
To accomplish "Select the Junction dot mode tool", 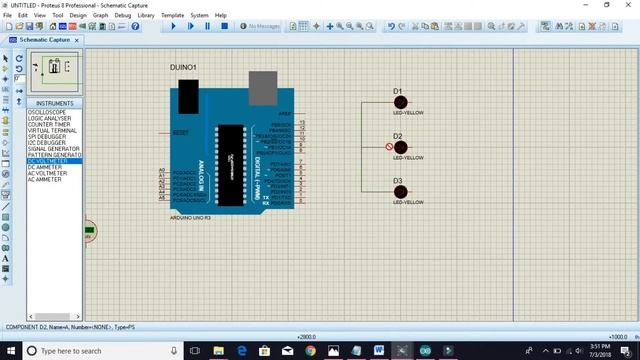I will click(x=5, y=79).
